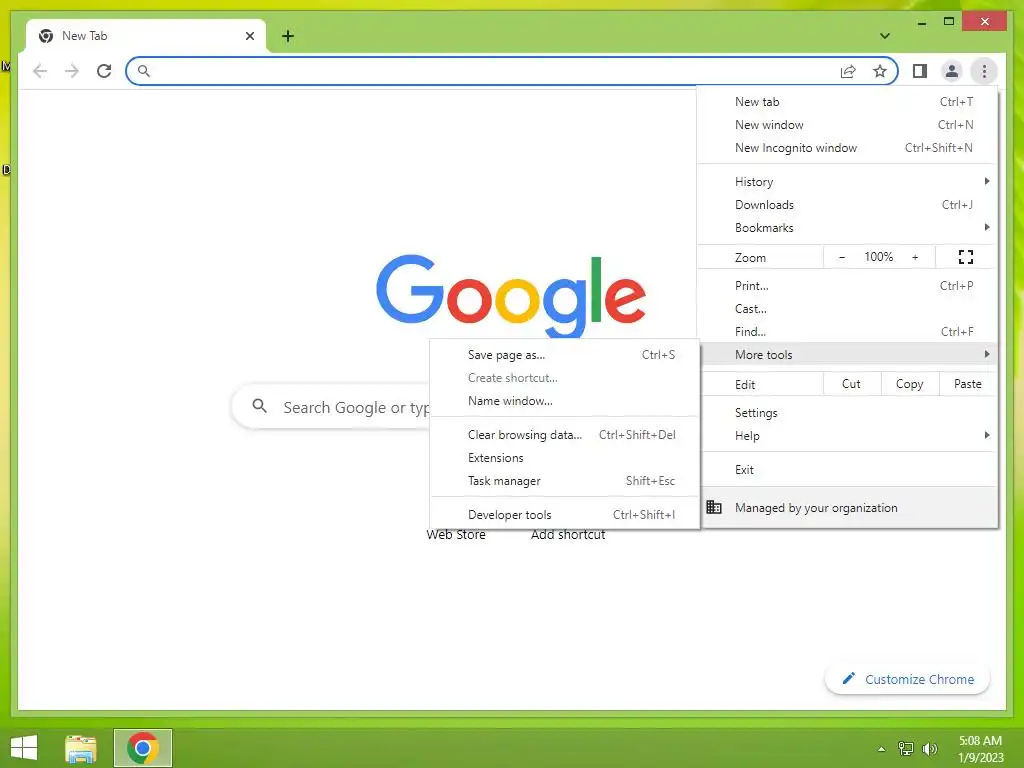Viewport: 1024px width, 768px height.
Task: Select the New Tab browser tab
Action: coord(146,36)
